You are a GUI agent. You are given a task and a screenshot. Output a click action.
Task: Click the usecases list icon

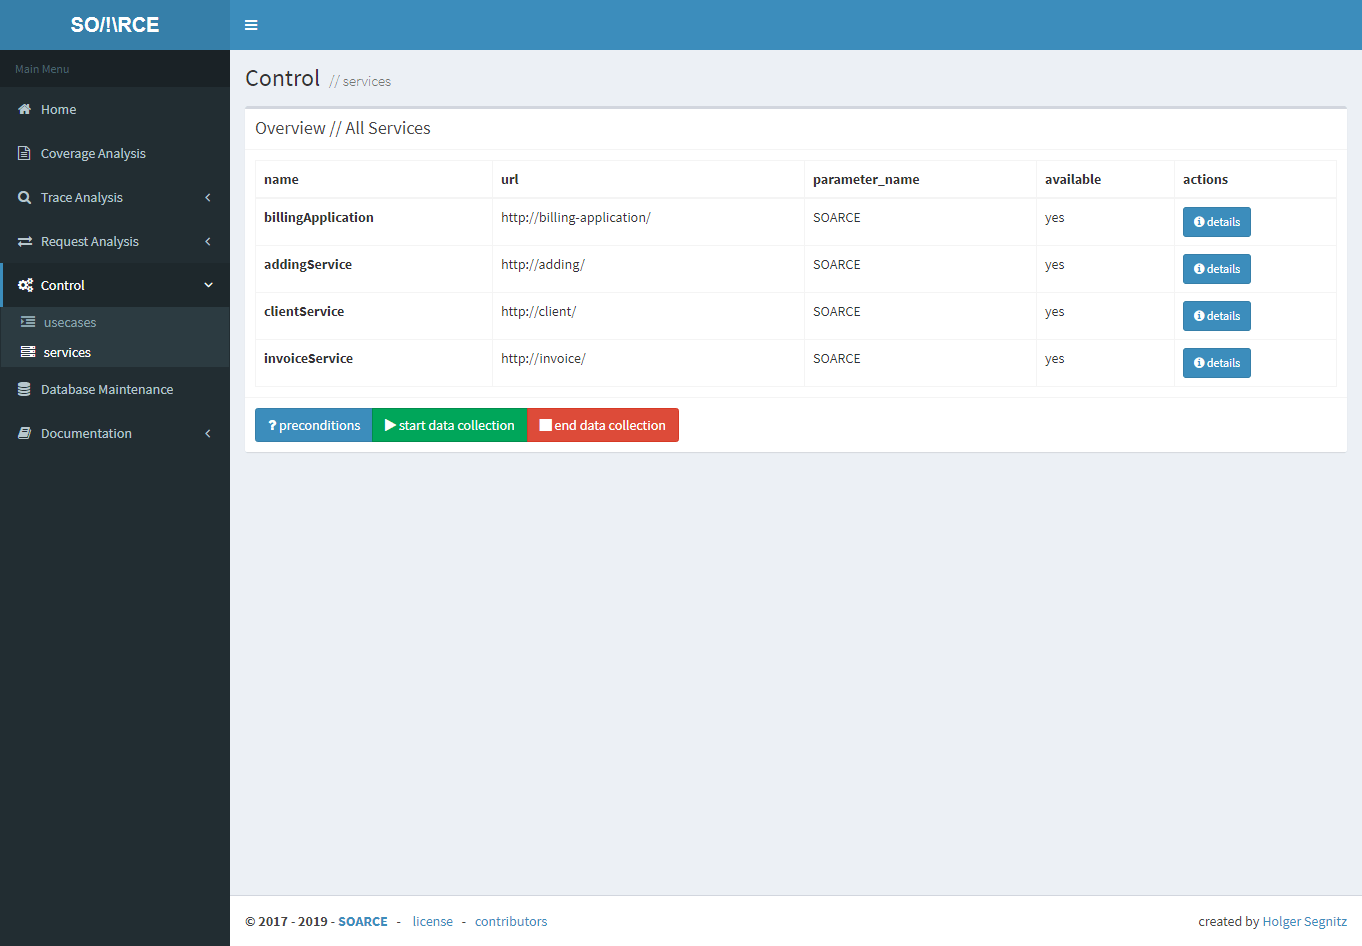[28, 322]
